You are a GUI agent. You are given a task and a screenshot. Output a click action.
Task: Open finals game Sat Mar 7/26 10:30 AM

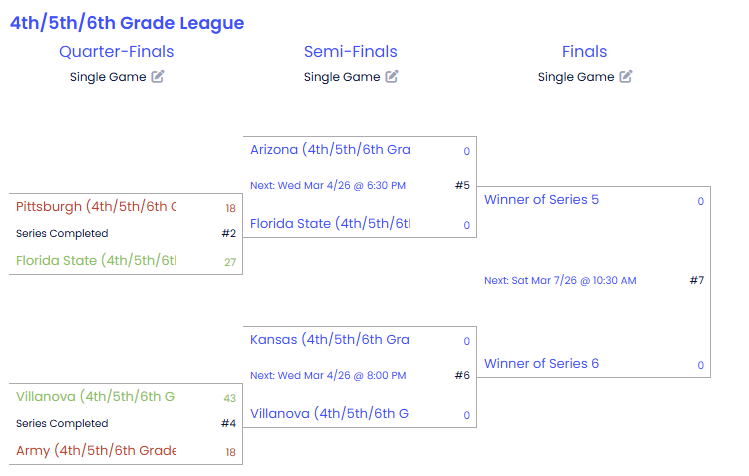[560, 281]
